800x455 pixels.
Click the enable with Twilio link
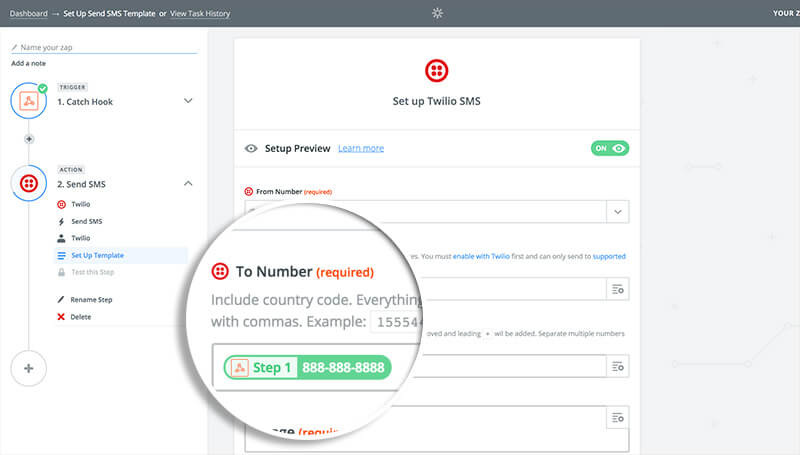coord(481,256)
